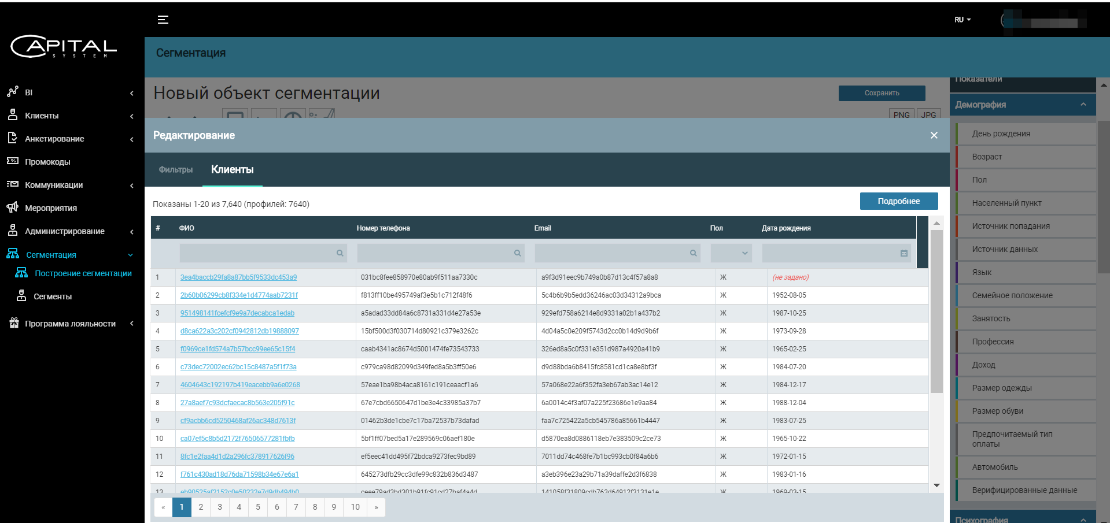The height and width of the screenshot is (523, 1110).
Task: Click the Подробнее button
Action: point(898,201)
